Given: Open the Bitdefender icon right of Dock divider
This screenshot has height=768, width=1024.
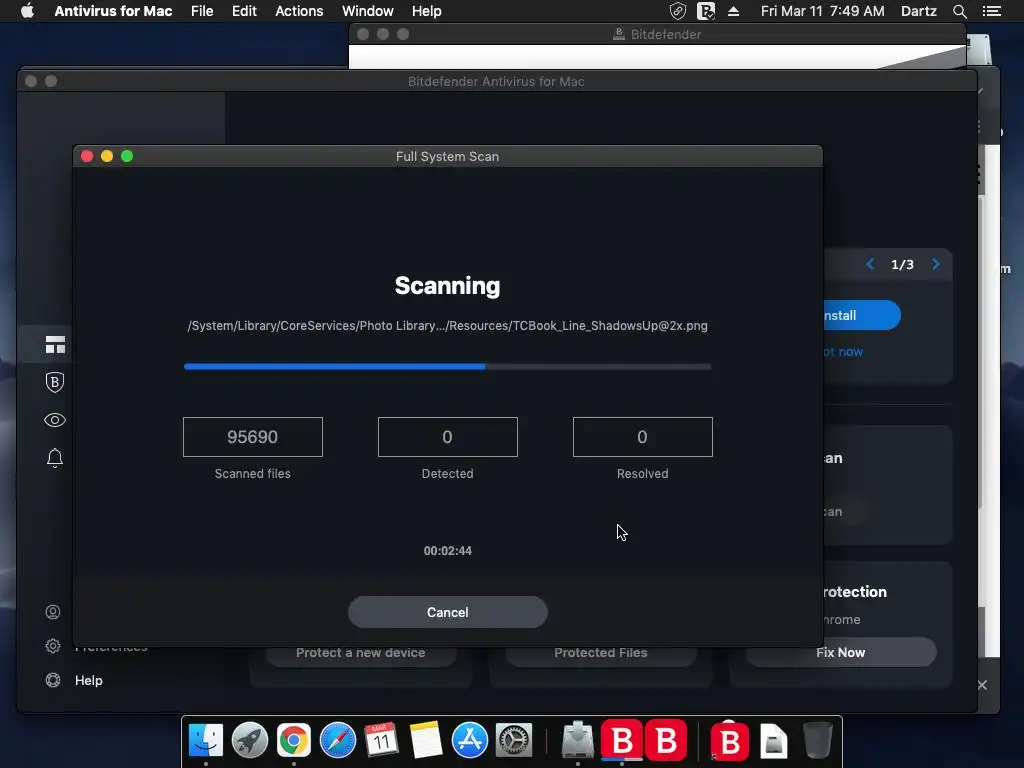Looking at the screenshot, I should pos(729,741).
